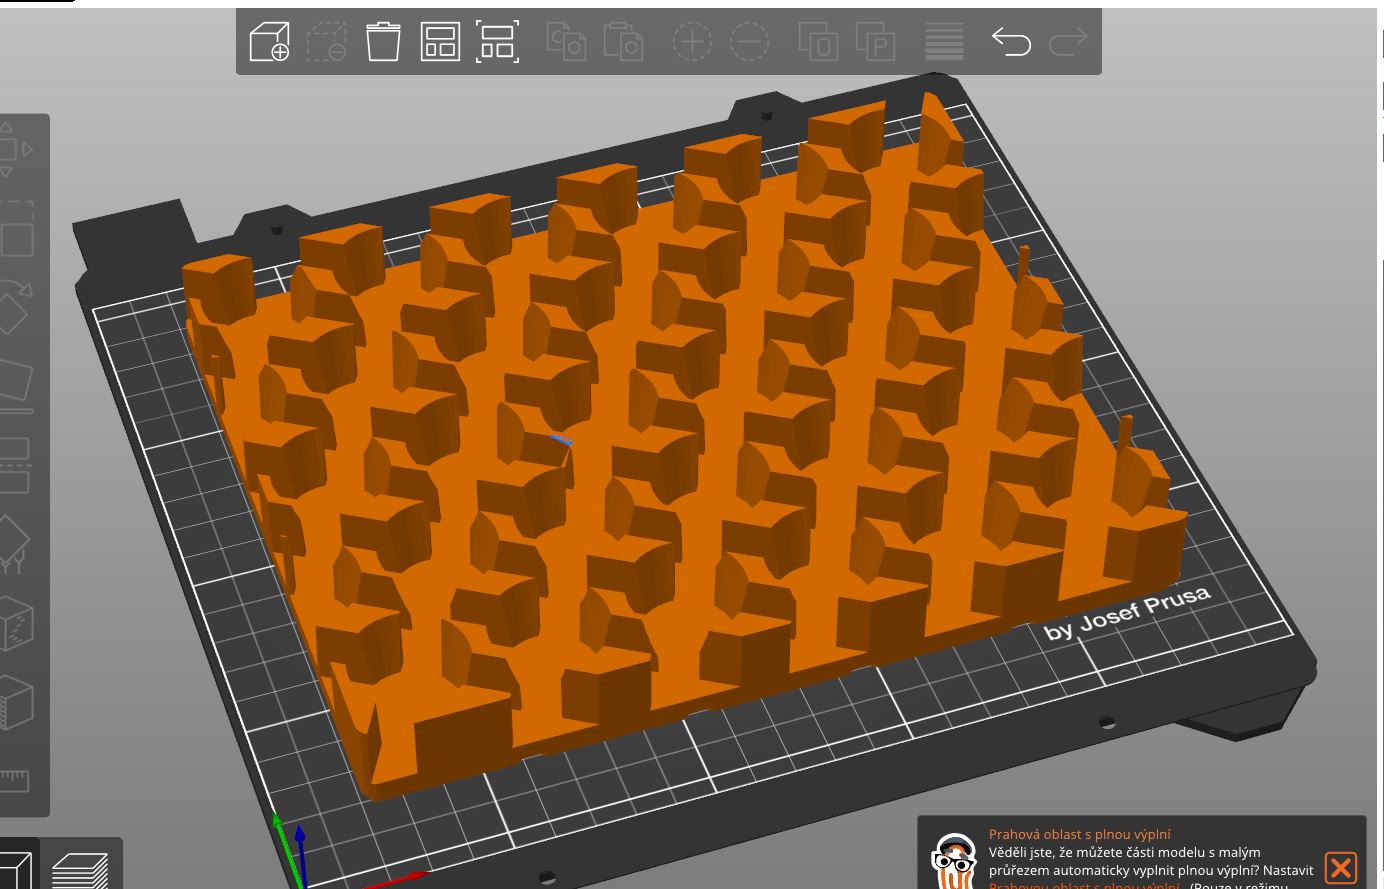1384x889 pixels.
Task: Arrange all objects on the bed
Action: [440, 42]
